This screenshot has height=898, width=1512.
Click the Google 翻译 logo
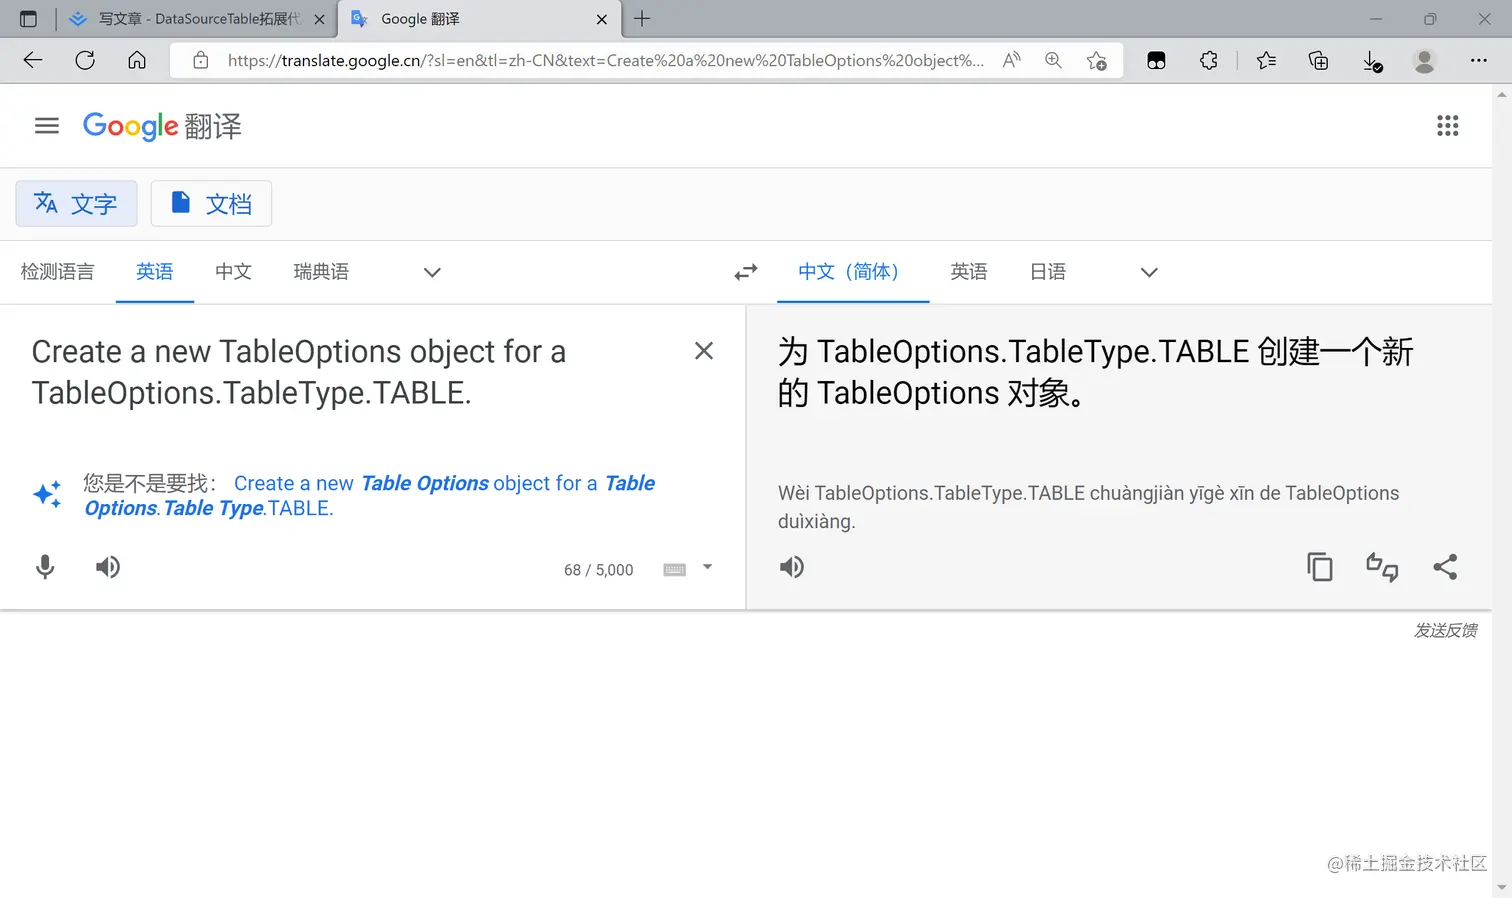[162, 126]
